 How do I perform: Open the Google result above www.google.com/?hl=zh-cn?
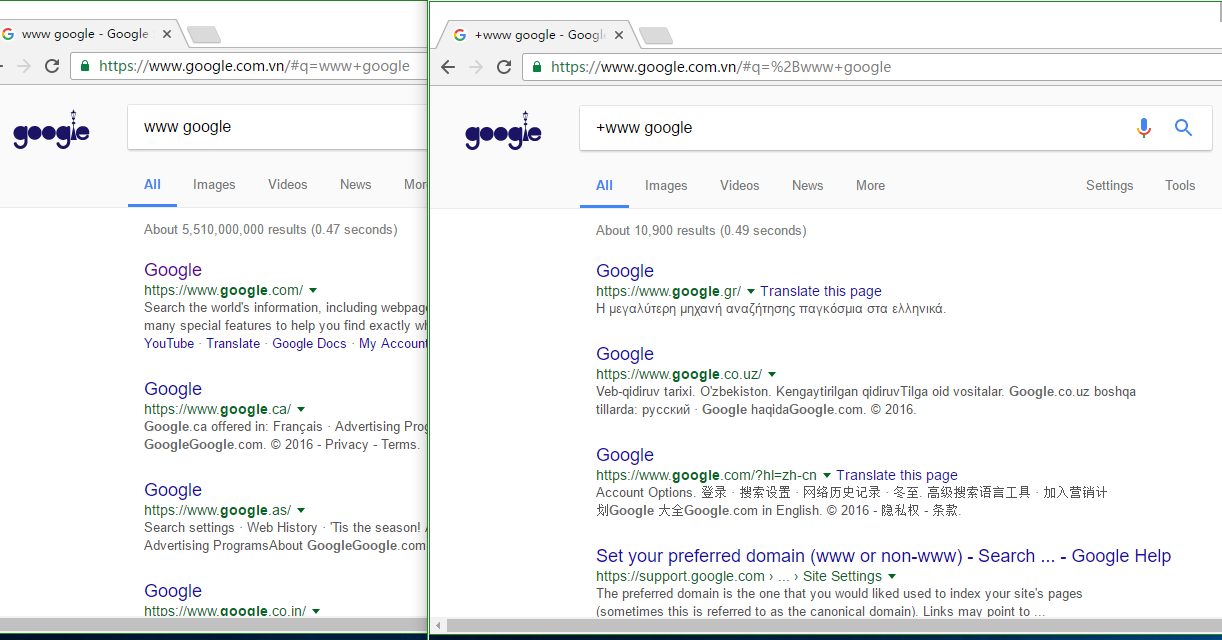[x=625, y=455]
